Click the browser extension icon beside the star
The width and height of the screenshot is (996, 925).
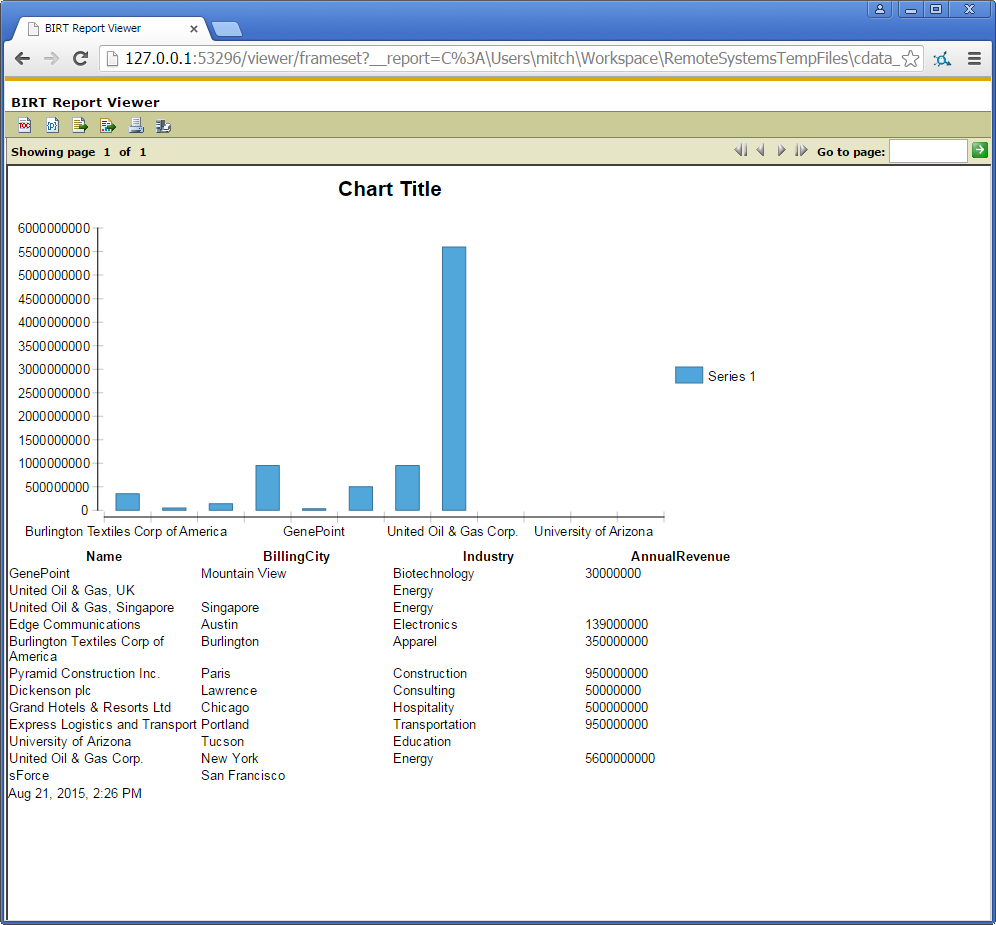[x=942, y=59]
